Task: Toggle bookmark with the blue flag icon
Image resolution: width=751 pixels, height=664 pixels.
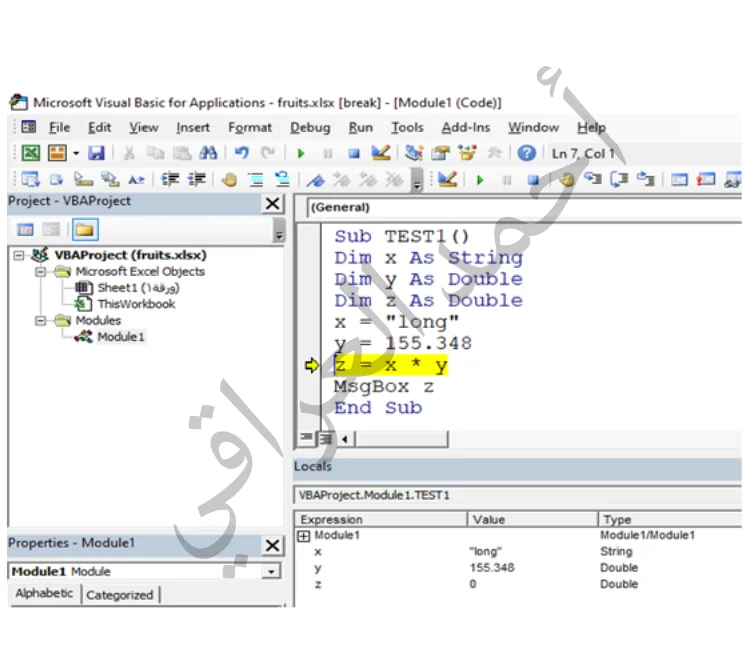Action: pos(316,180)
